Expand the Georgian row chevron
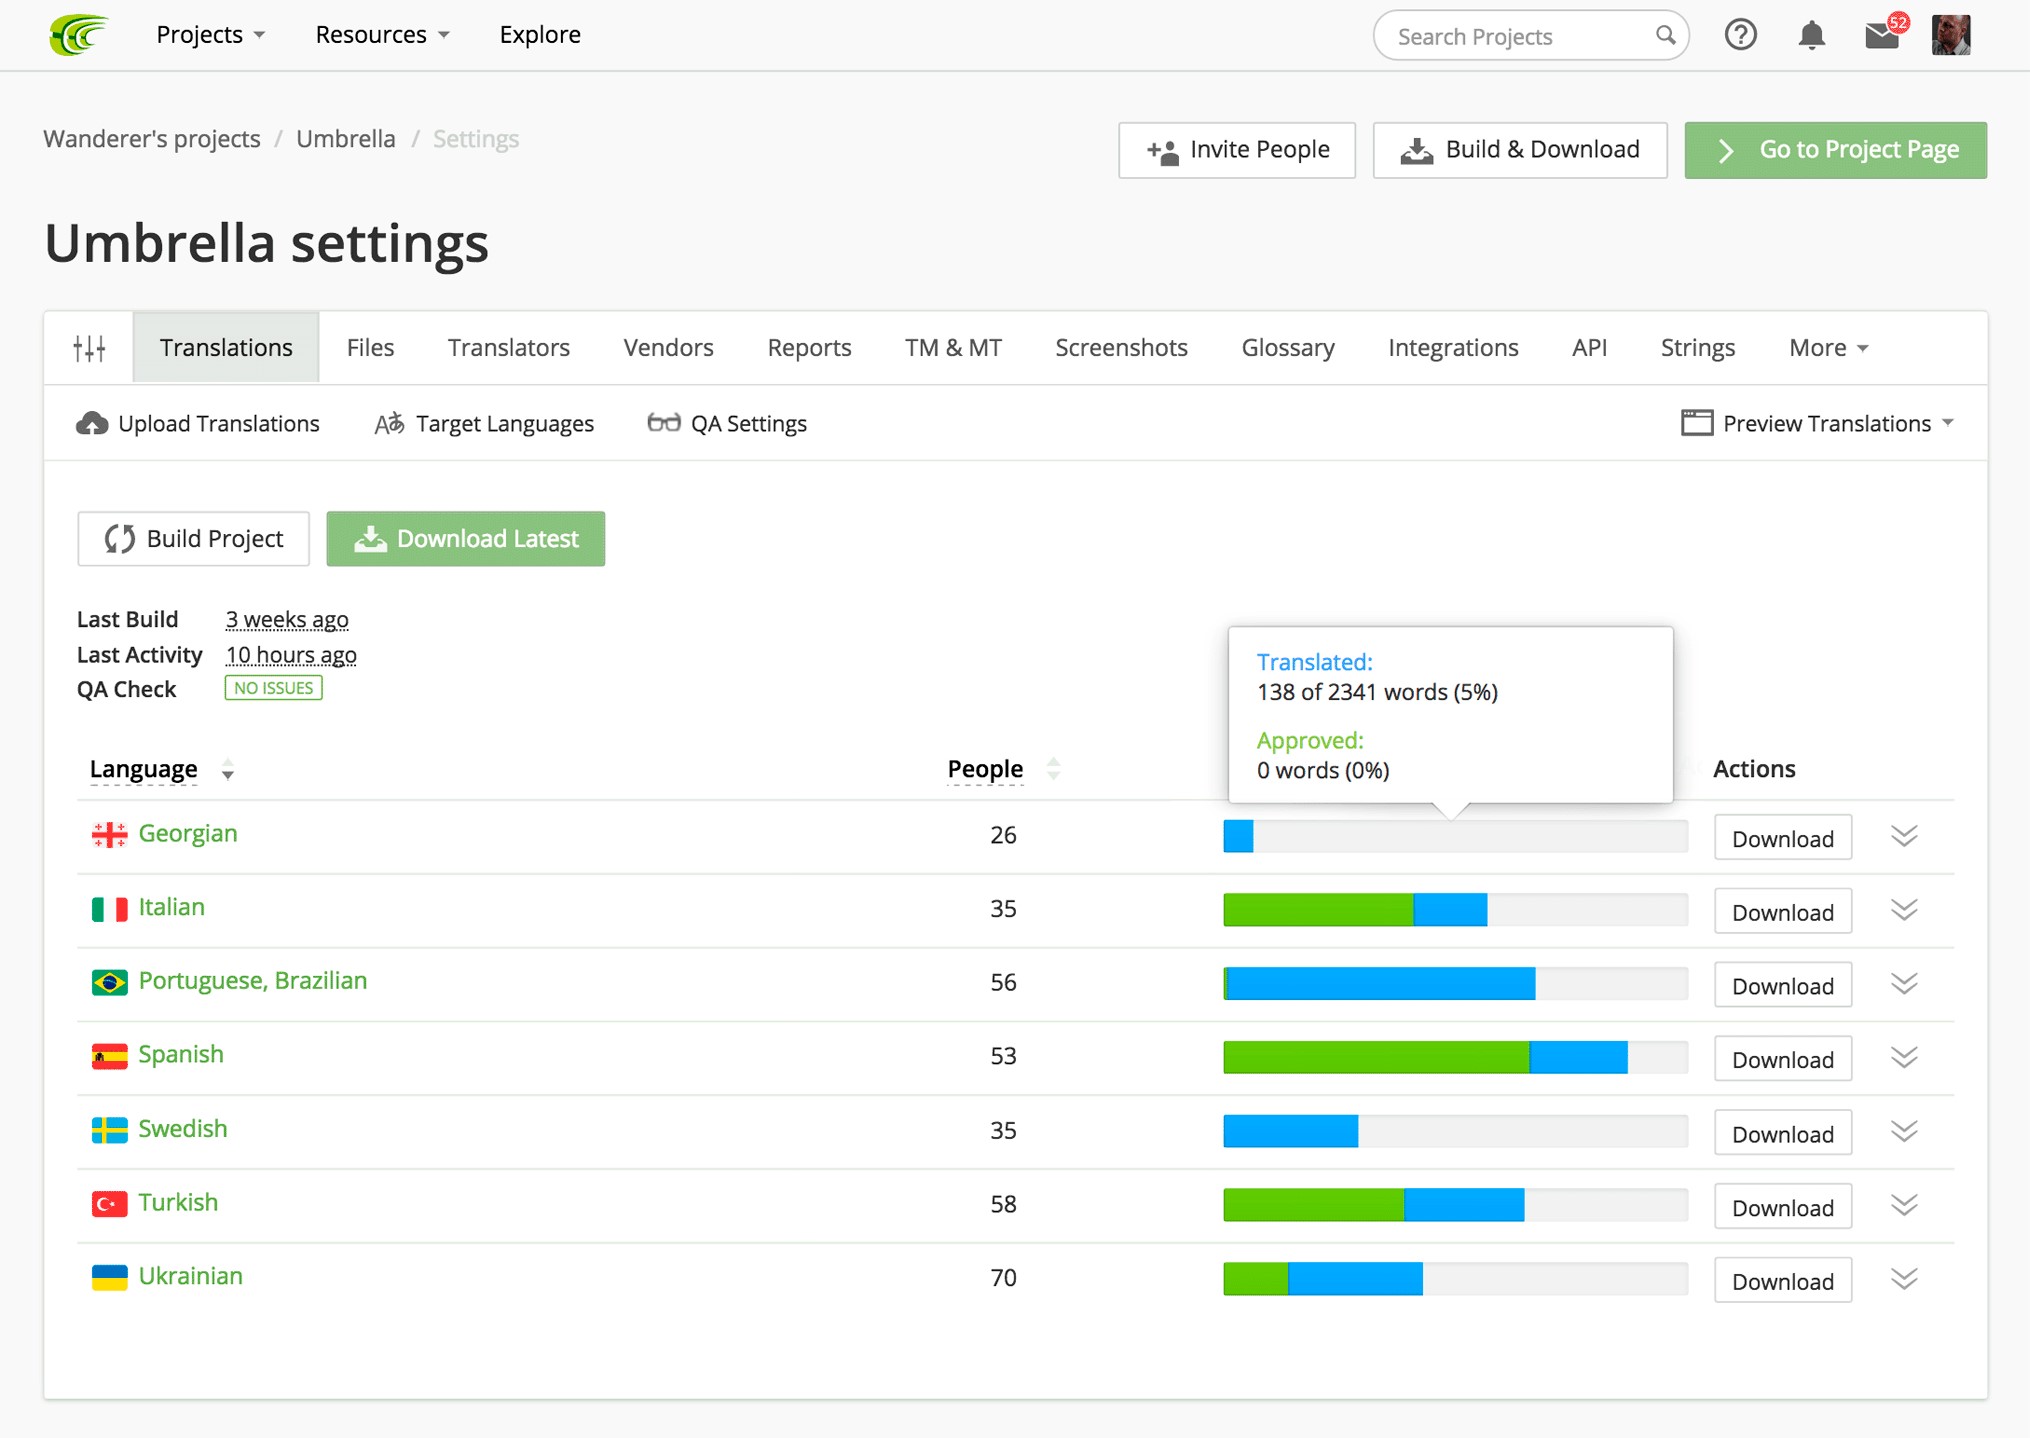The width and height of the screenshot is (2030, 1438). point(1904,836)
